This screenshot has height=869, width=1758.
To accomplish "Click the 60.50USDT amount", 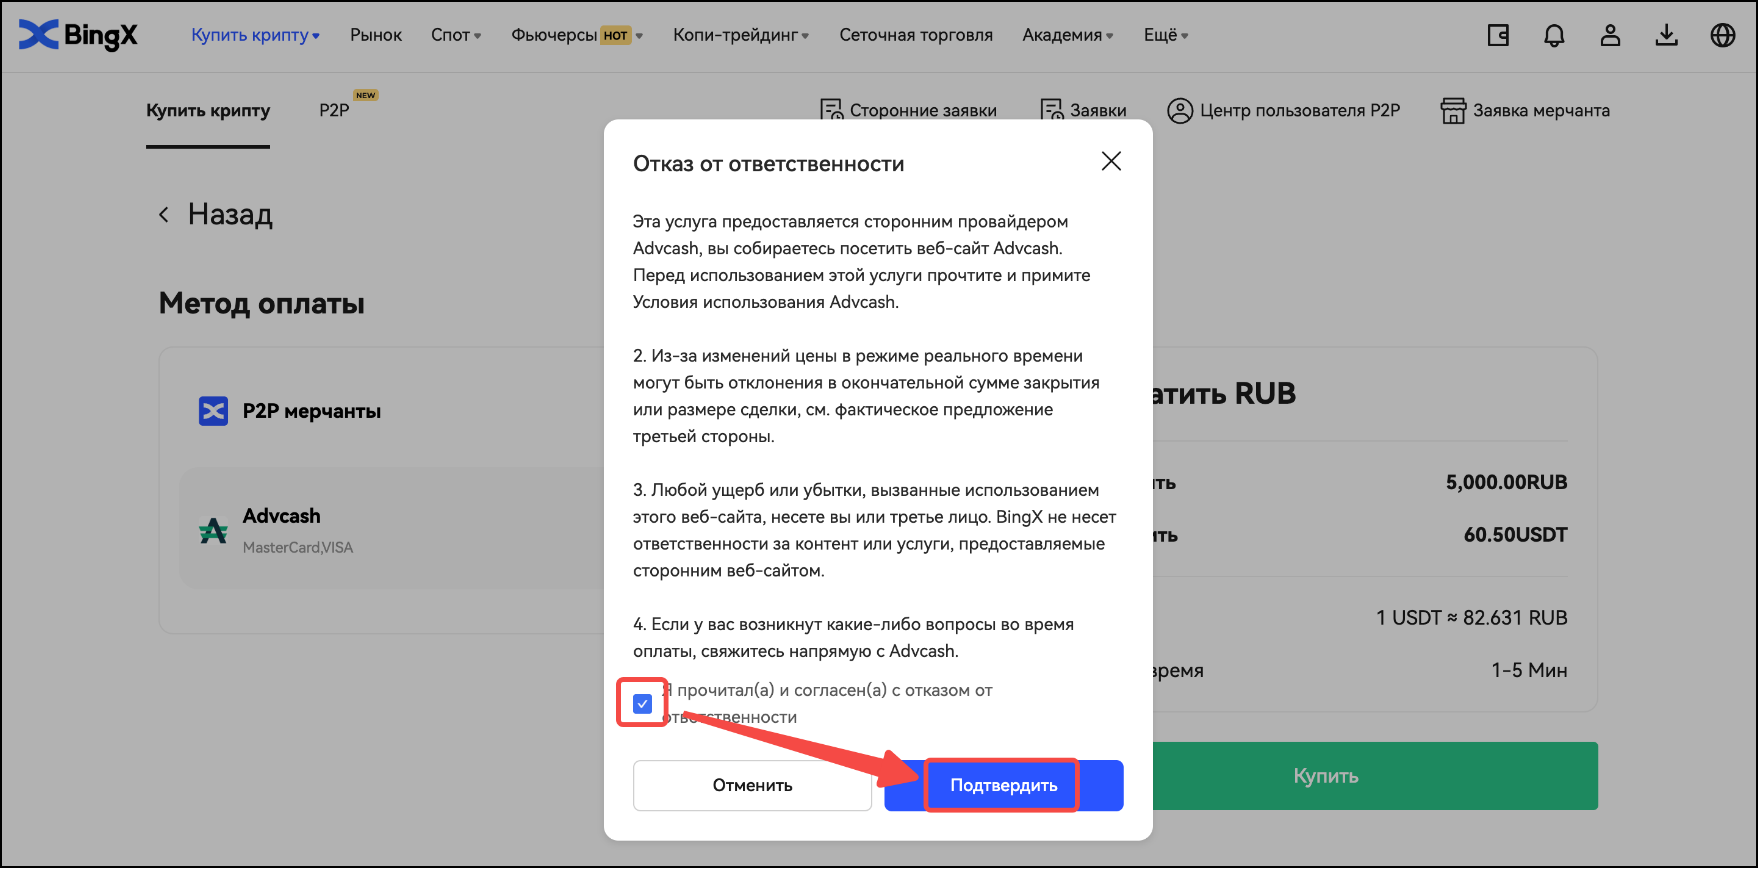I will (1515, 535).
